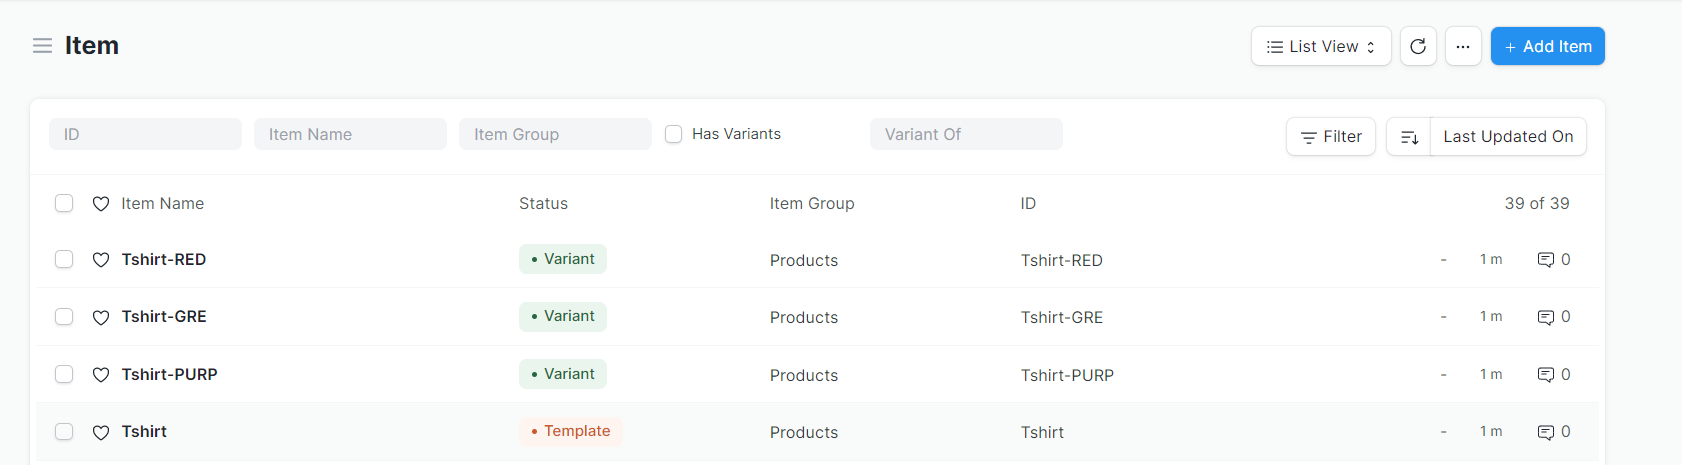Like the Tshirt-GRE item heart icon
This screenshot has height=465, width=1682.
[x=101, y=317]
